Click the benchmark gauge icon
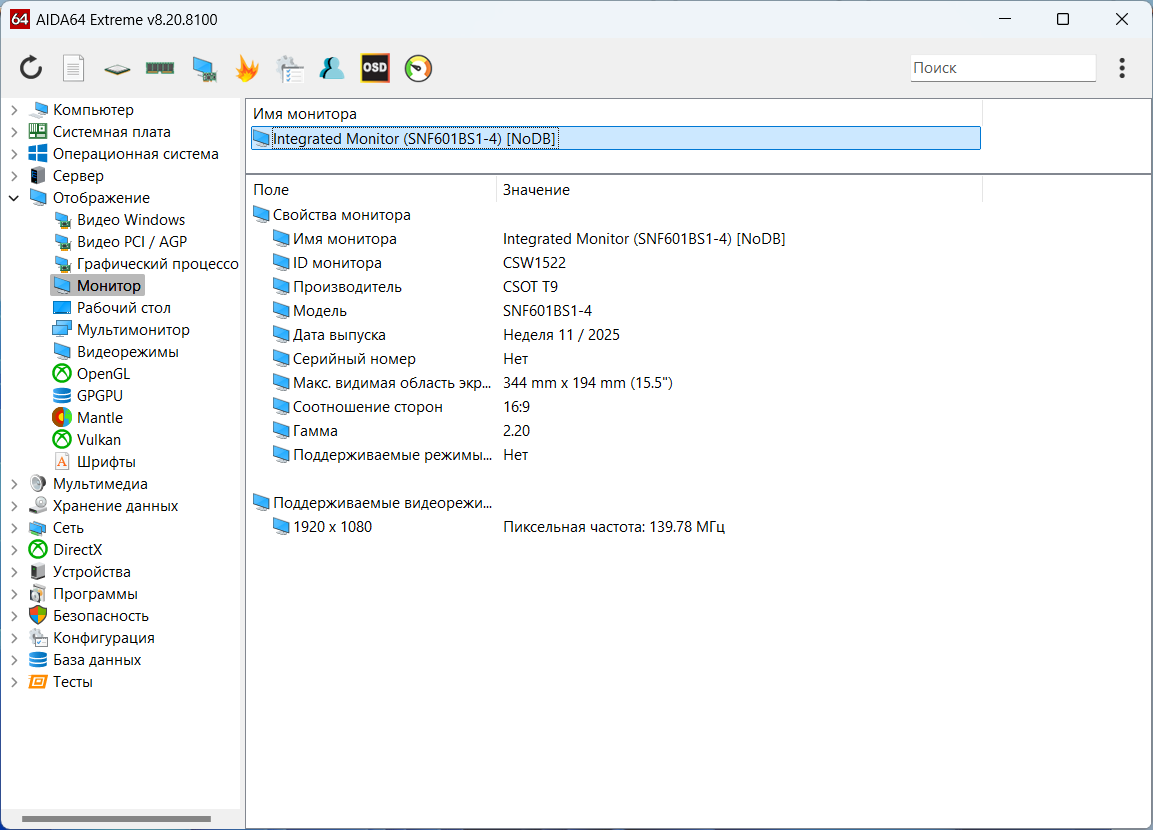The image size is (1153, 830). [x=418, y=68]
